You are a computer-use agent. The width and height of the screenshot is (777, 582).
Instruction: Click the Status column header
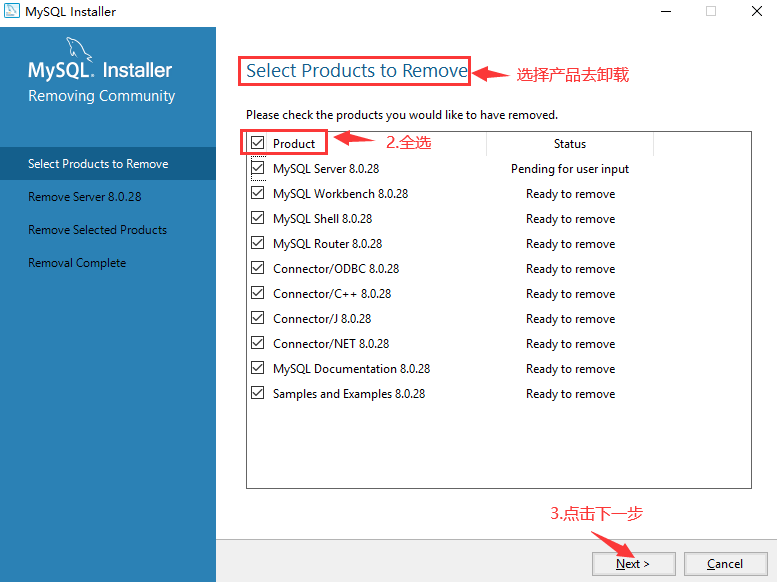pos(570,144)
